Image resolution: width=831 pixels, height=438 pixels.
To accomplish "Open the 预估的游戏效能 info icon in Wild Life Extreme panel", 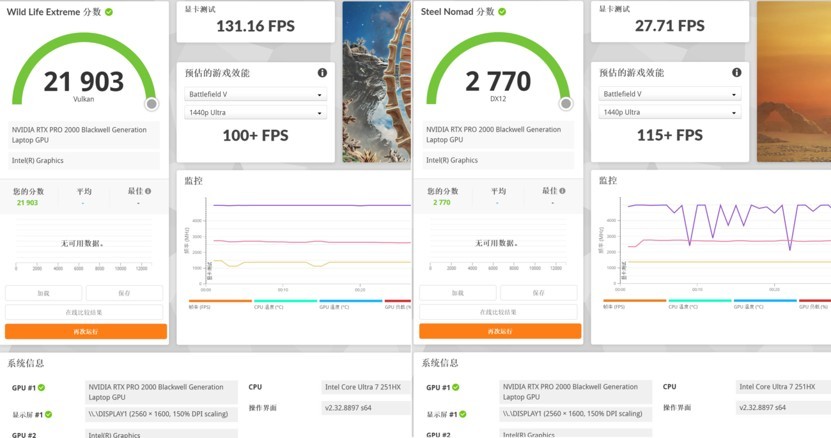I will (x=322, y=73).
